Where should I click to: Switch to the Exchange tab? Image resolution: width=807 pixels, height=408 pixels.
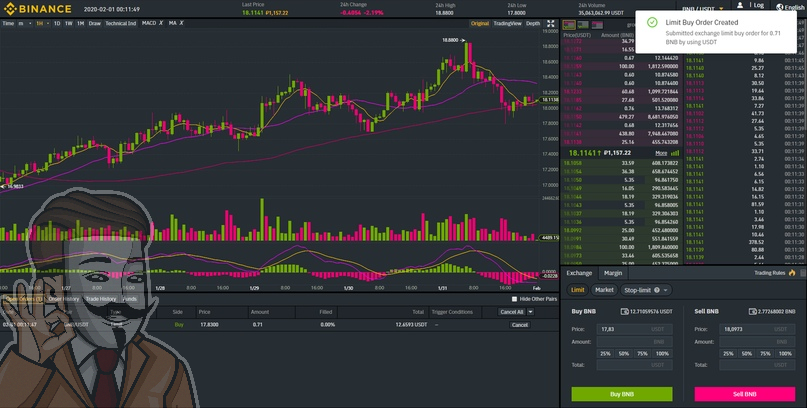click(x=579, y=273)
